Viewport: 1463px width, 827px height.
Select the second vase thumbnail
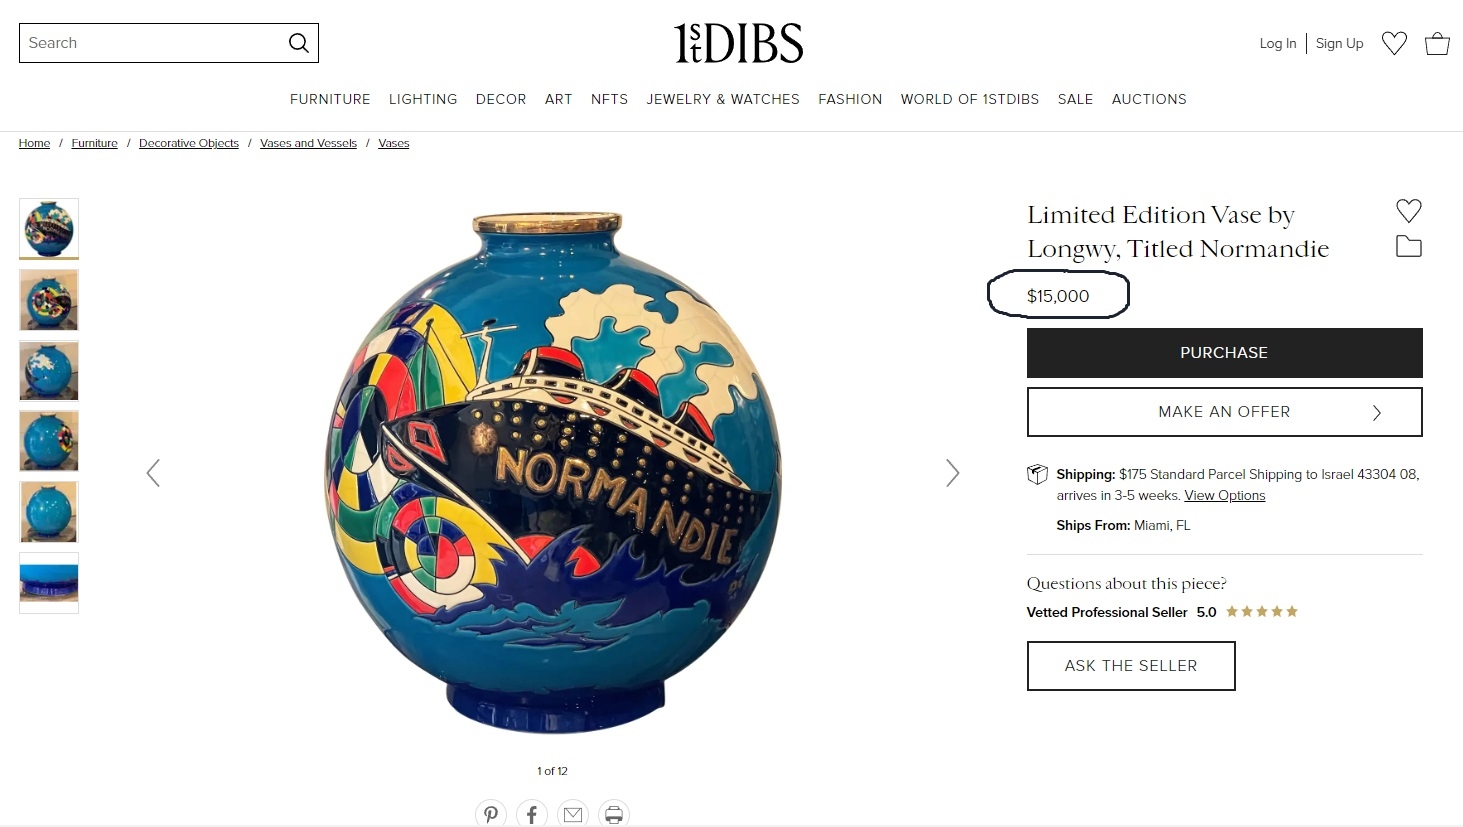pyautogui.click(x=49, y=300)
